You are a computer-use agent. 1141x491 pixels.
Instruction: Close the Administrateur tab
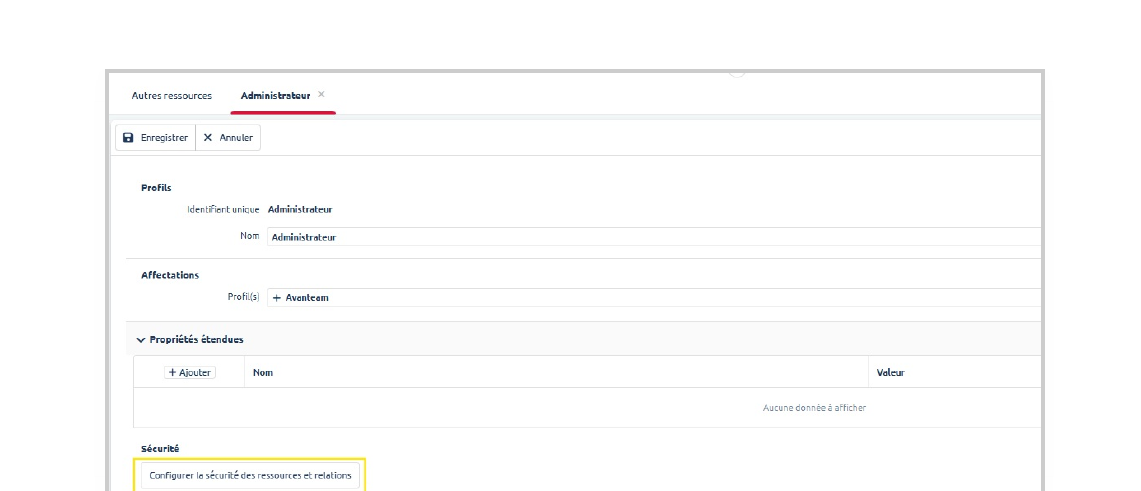pyautogui.click(x=321, y=94)
